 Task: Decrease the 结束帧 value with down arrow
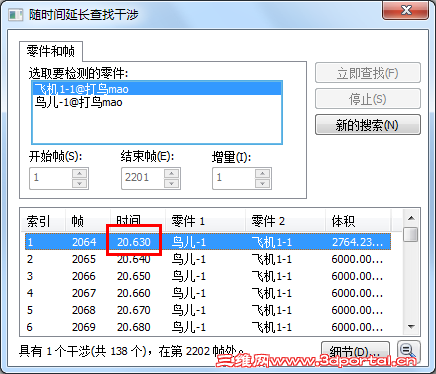(171, 183)
